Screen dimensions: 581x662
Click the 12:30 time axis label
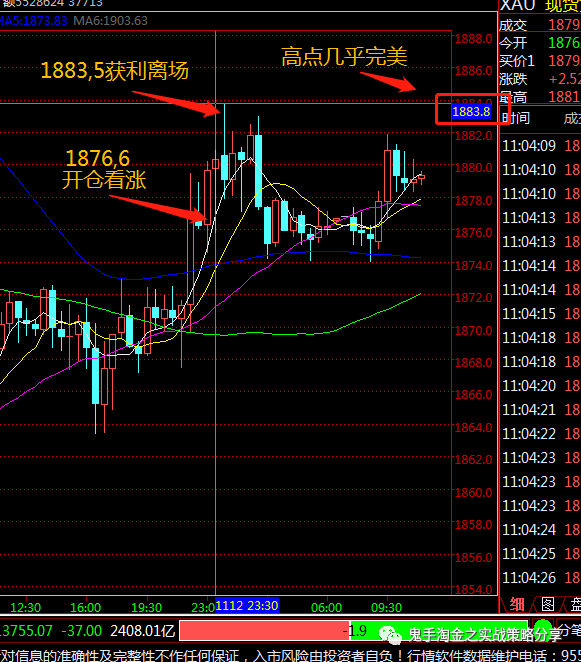pos(25,608)
